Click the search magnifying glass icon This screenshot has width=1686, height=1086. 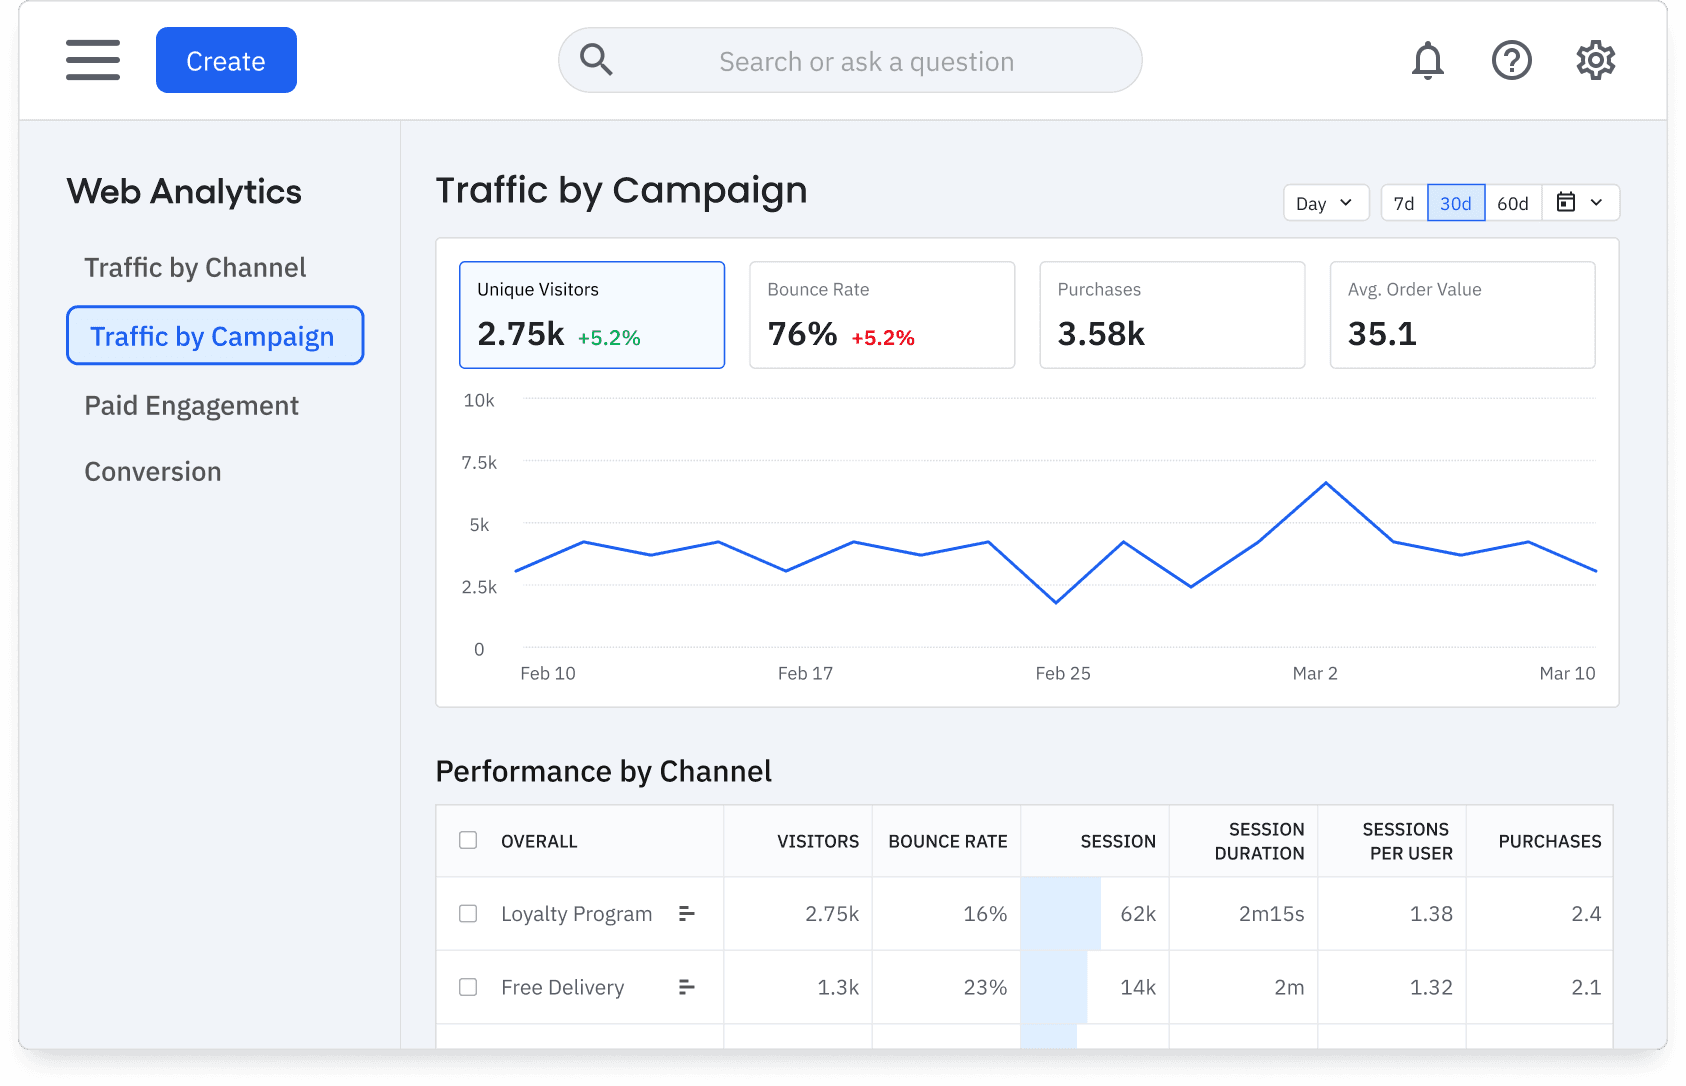597,60
